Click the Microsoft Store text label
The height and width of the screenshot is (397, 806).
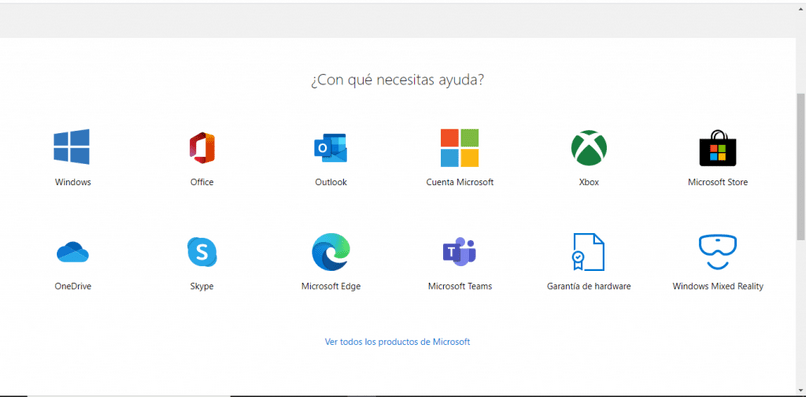pos(718,182)
